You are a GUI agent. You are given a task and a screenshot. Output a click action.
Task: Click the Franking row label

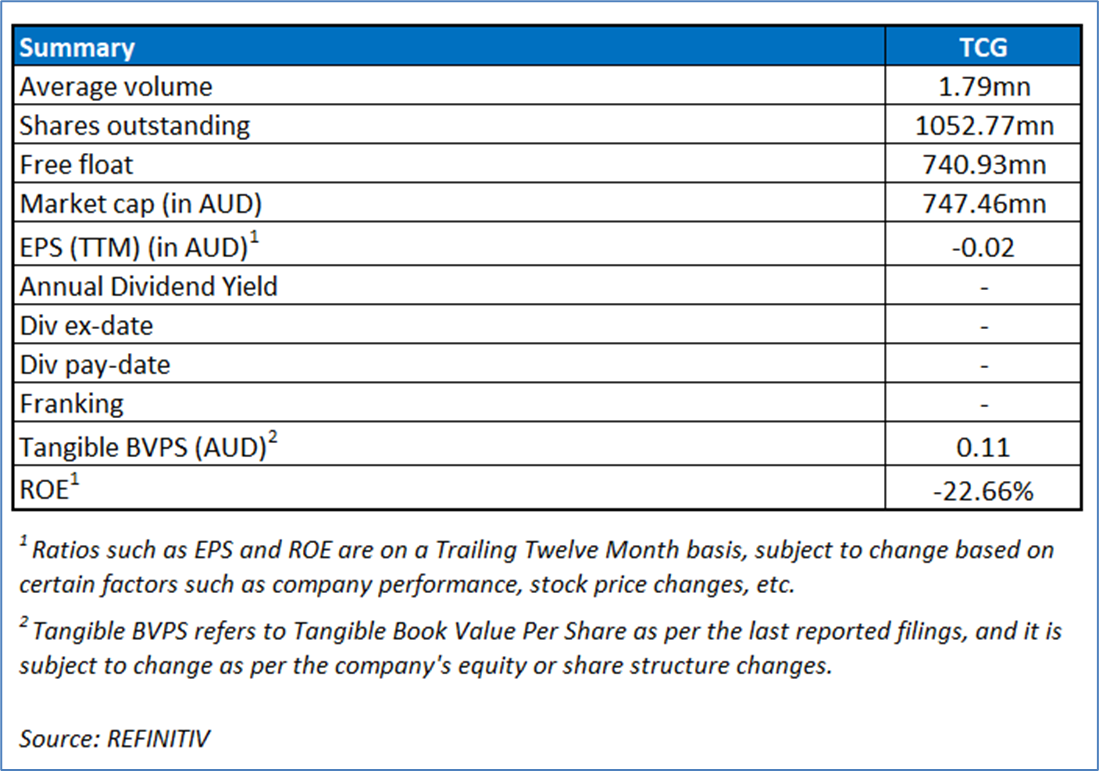[x=72, y=404]
